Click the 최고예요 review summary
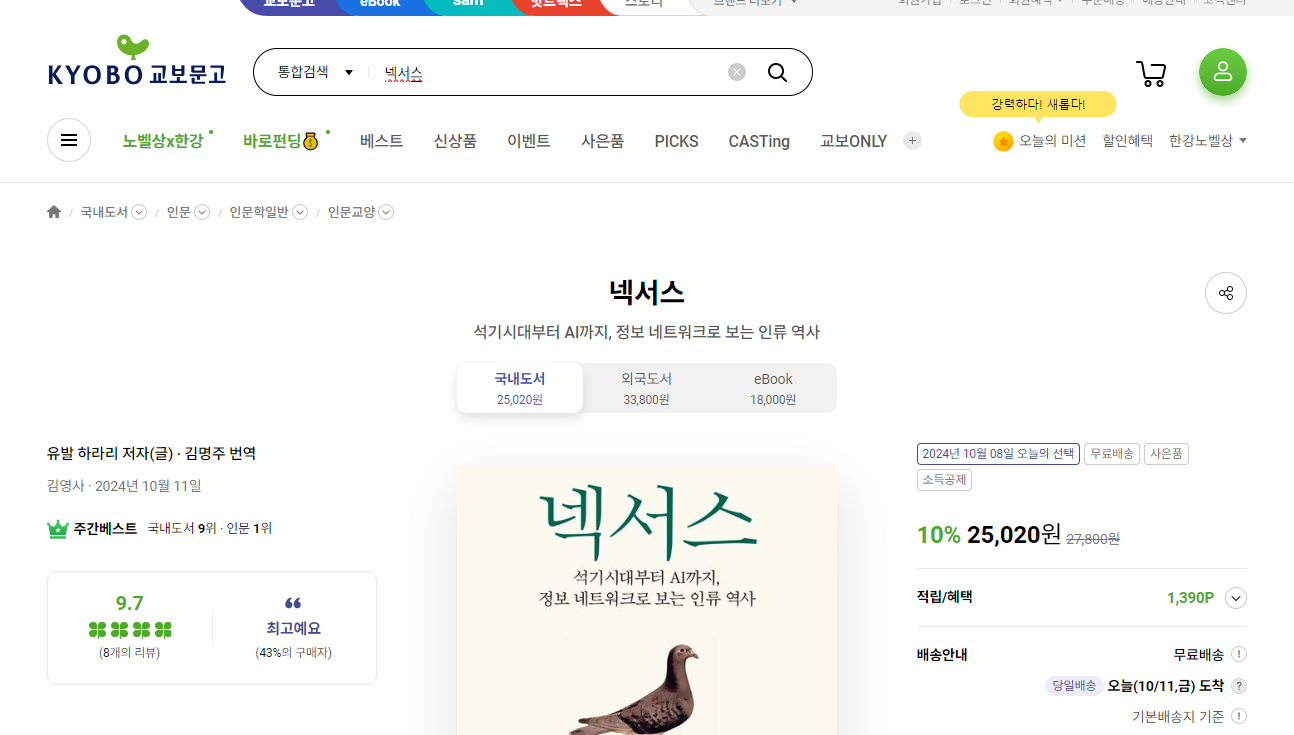Screen dimensions: 1294x735 (293, 629)
